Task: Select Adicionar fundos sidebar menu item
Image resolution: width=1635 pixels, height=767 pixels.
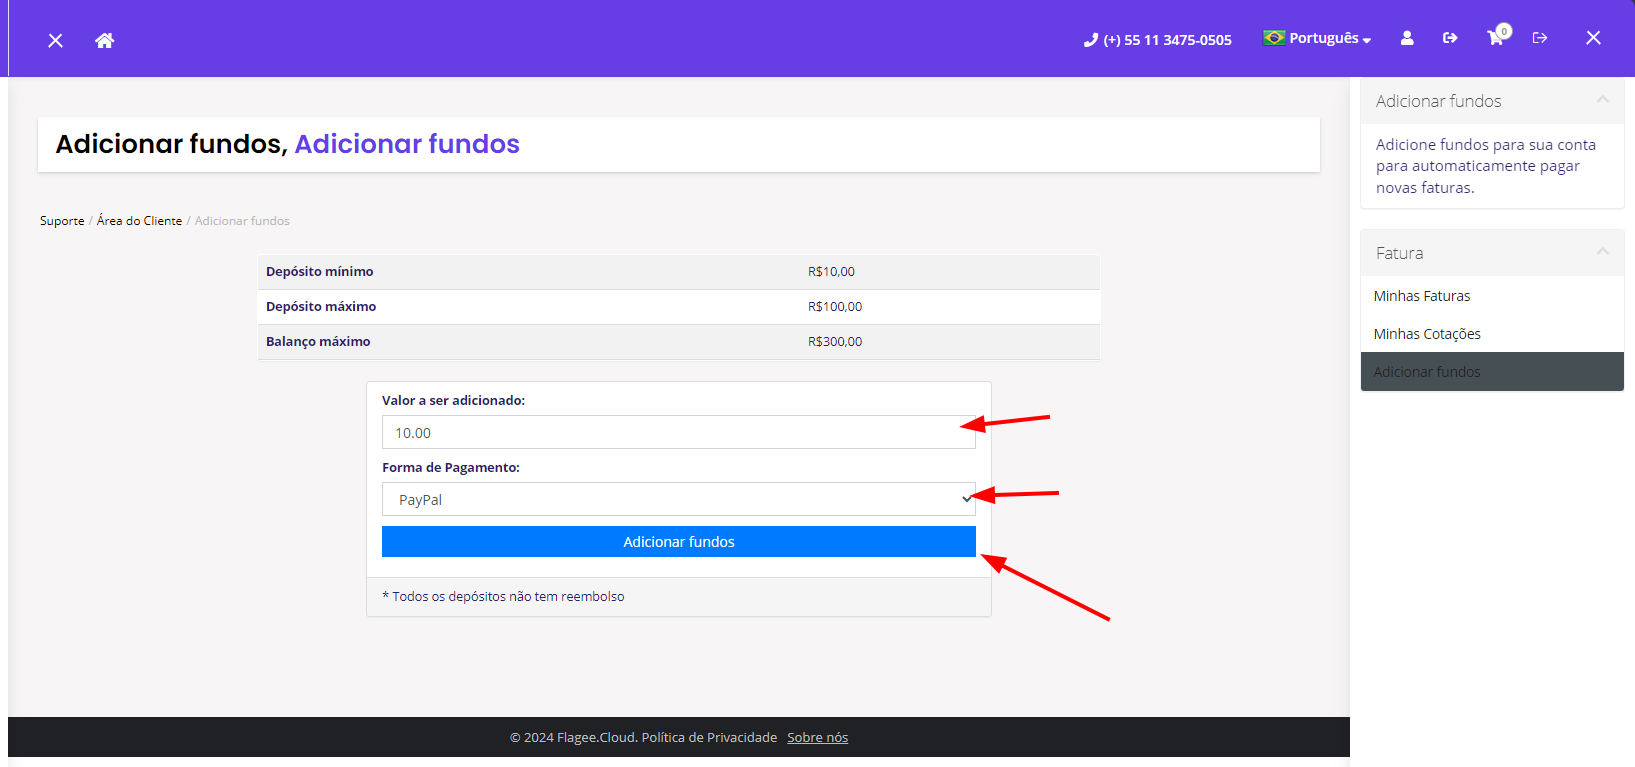Action: point(1426,372)
